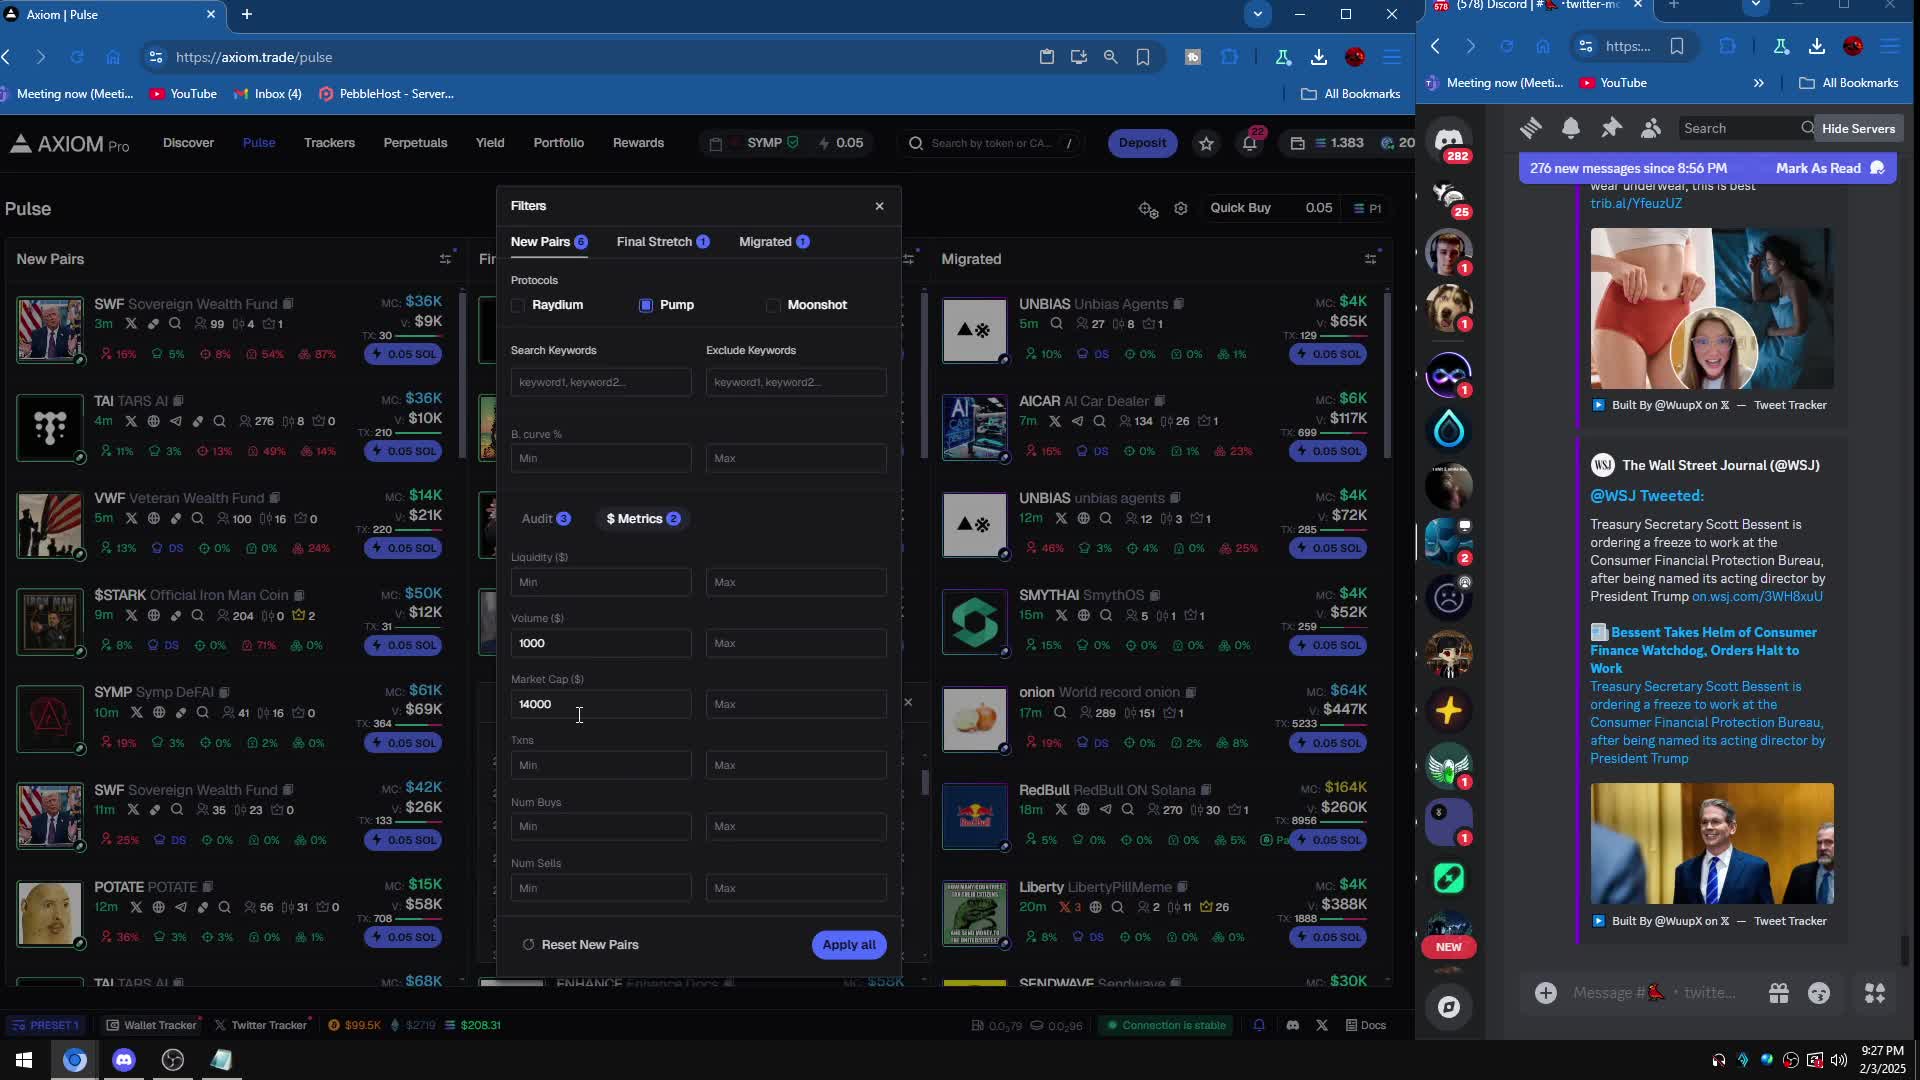Click quick buy 0.05 SOL for UNBIAS Unbias Agents
This screenshot has height=1080, width=1920.
[1327, 354]
